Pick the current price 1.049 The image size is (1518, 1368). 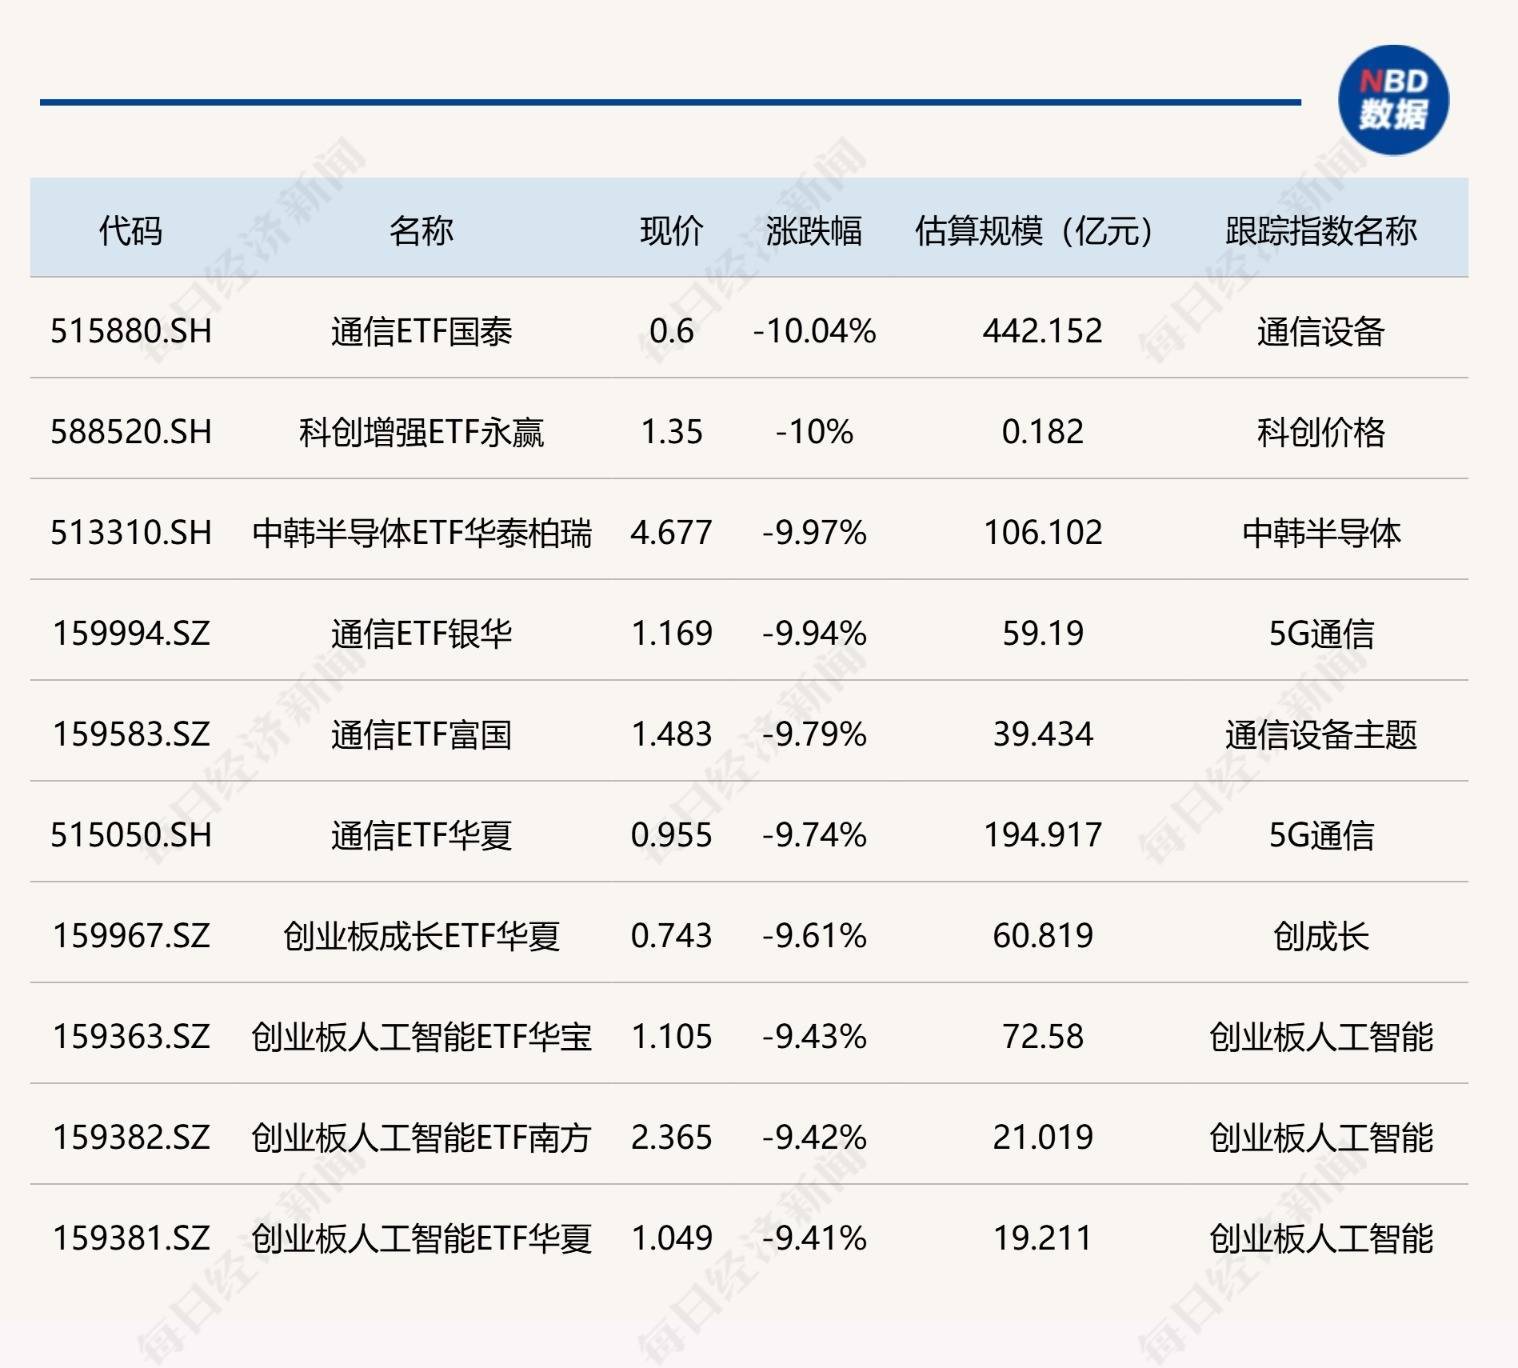pyautogui.click(x=671, y=1239)
